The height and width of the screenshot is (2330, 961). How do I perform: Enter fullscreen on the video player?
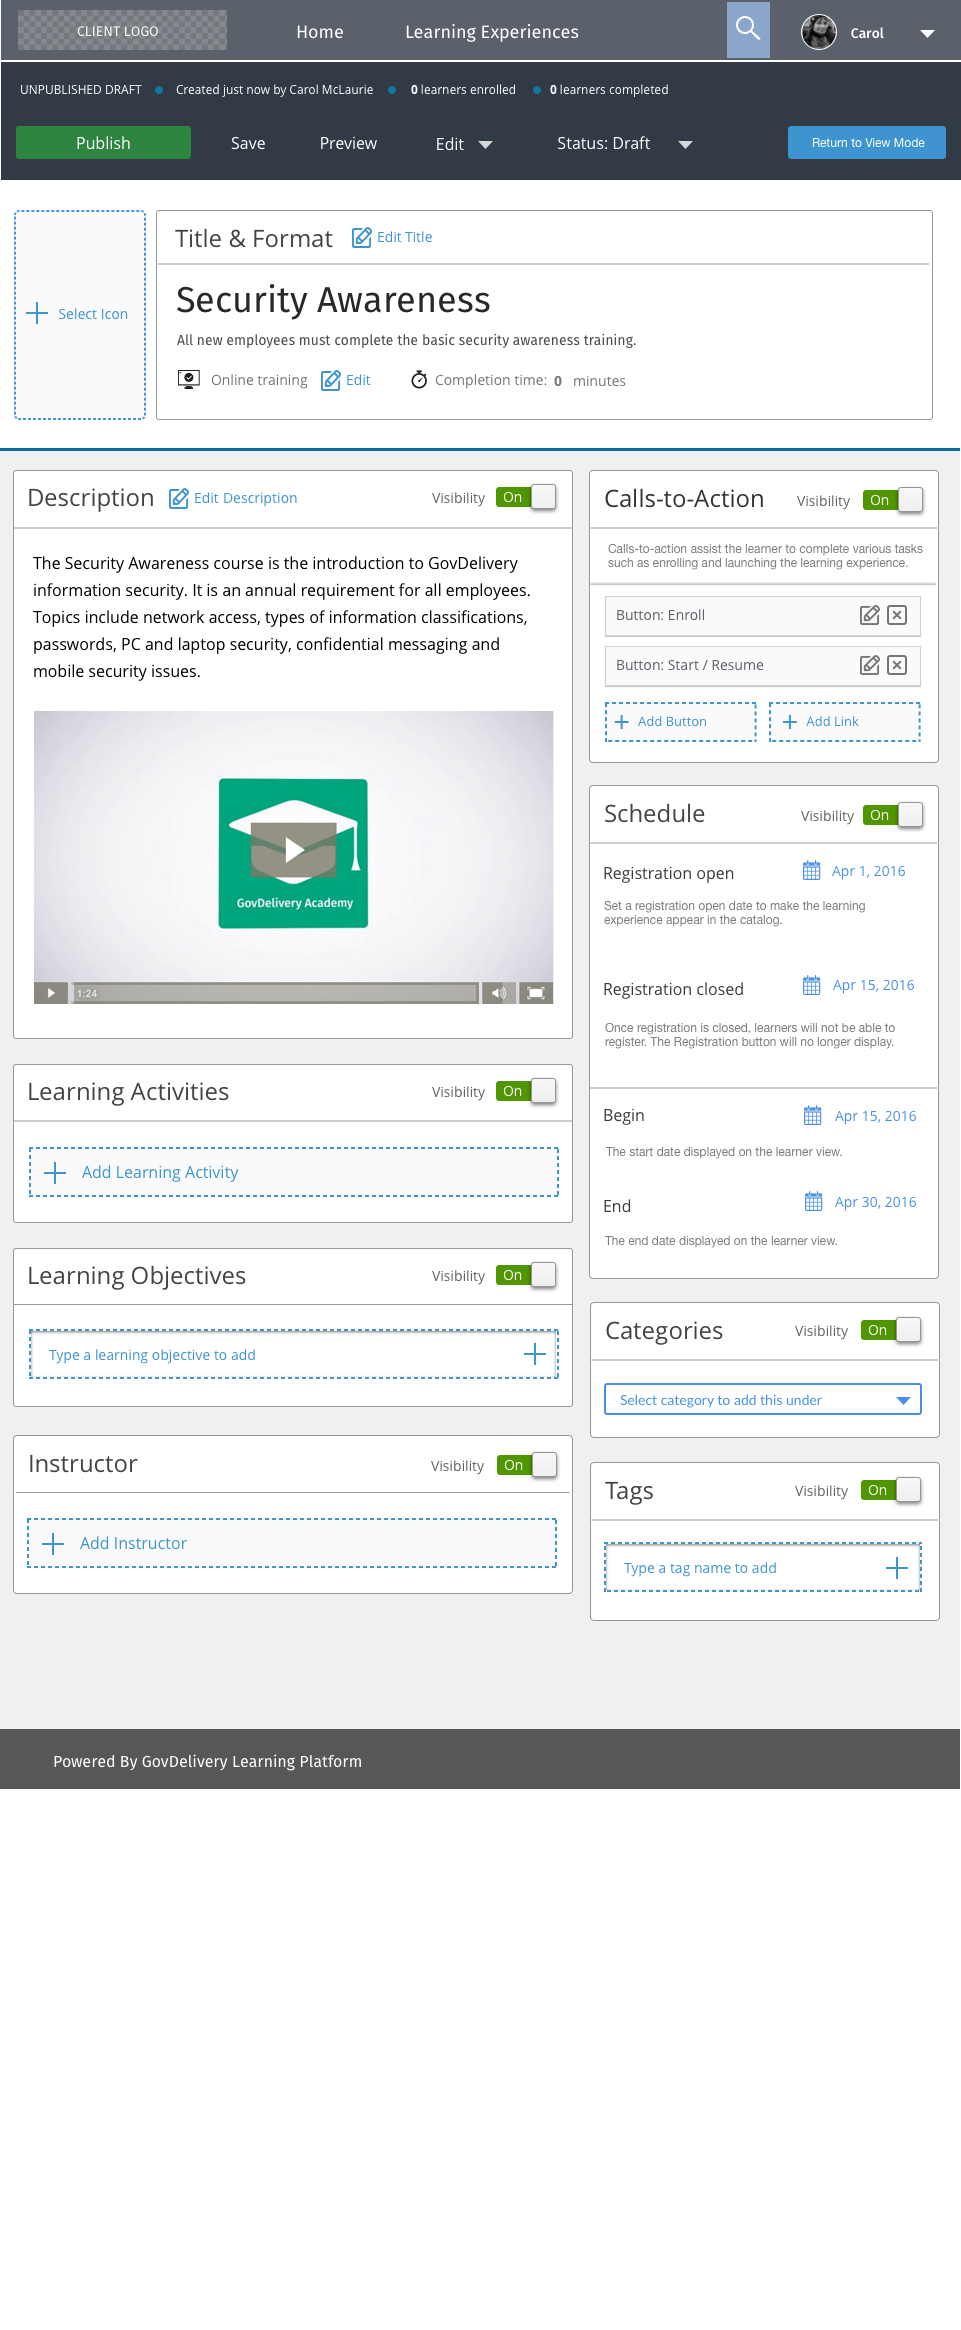pyautogui.click(x=536, y=993)
